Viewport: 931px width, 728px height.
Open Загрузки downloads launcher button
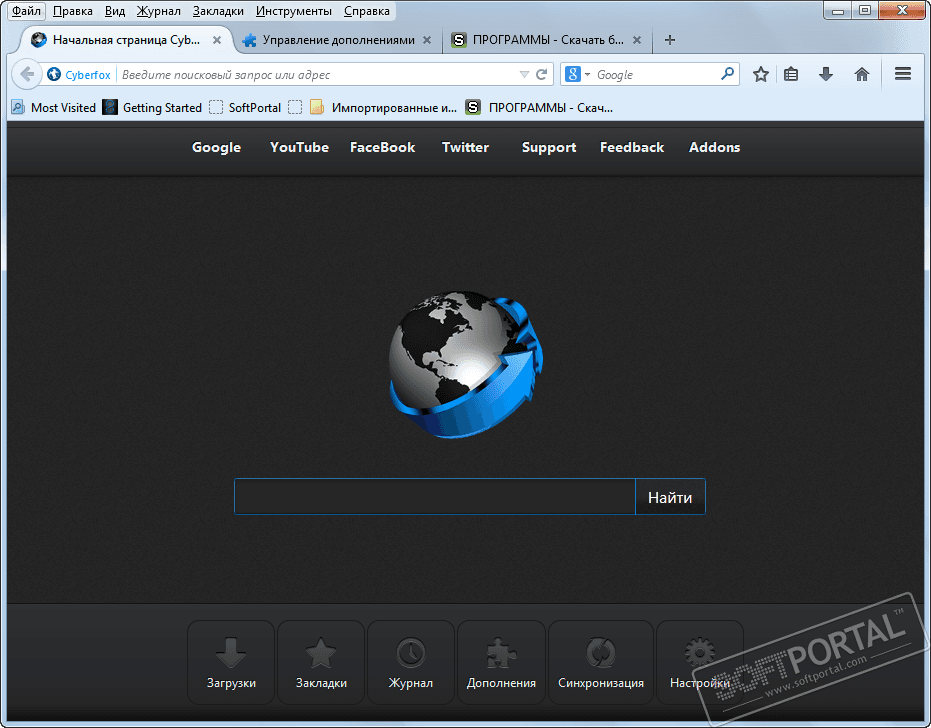coord(231,662)
